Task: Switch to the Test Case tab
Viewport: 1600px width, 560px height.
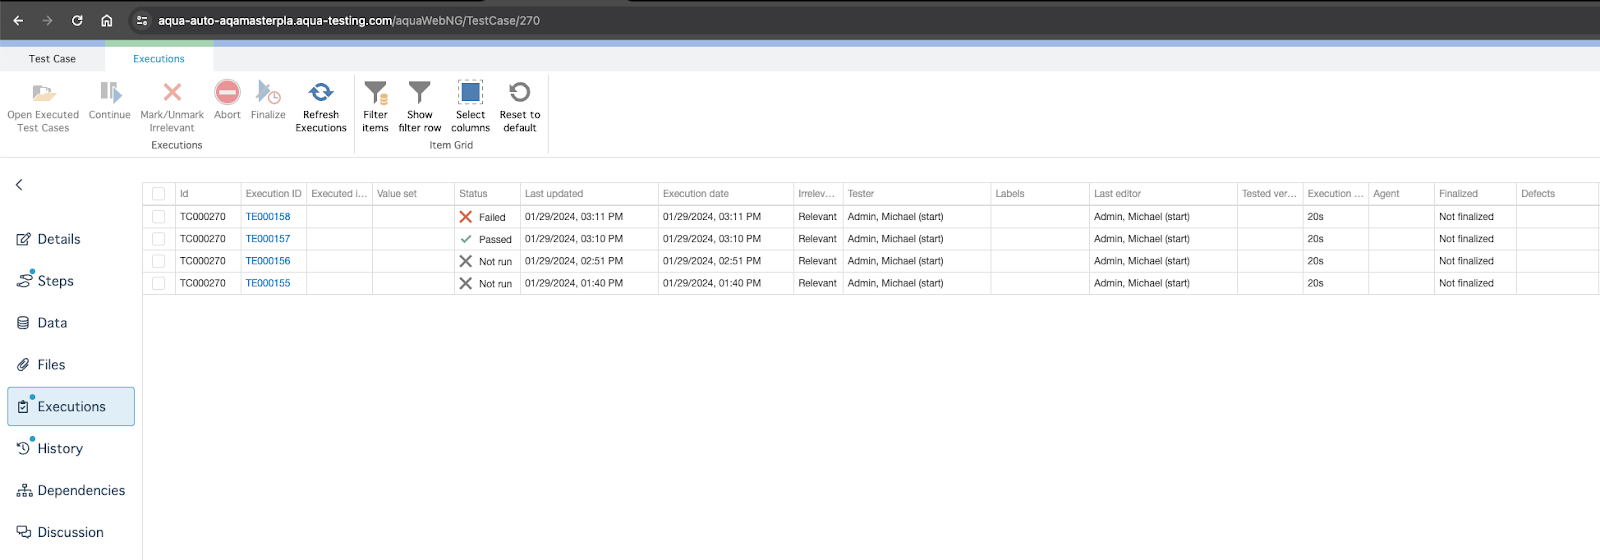Action: point(52,59)
